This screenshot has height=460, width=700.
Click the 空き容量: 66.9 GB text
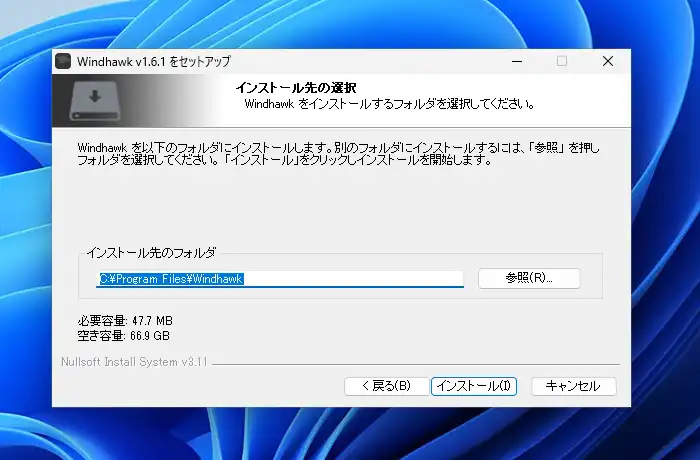point(124,335)
